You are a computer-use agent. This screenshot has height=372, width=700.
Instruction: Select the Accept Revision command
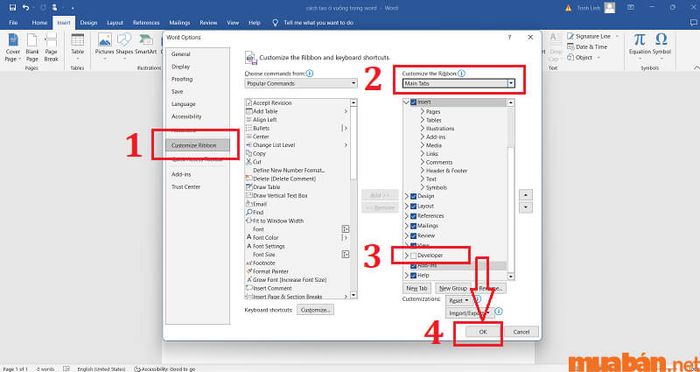point(297,103)
